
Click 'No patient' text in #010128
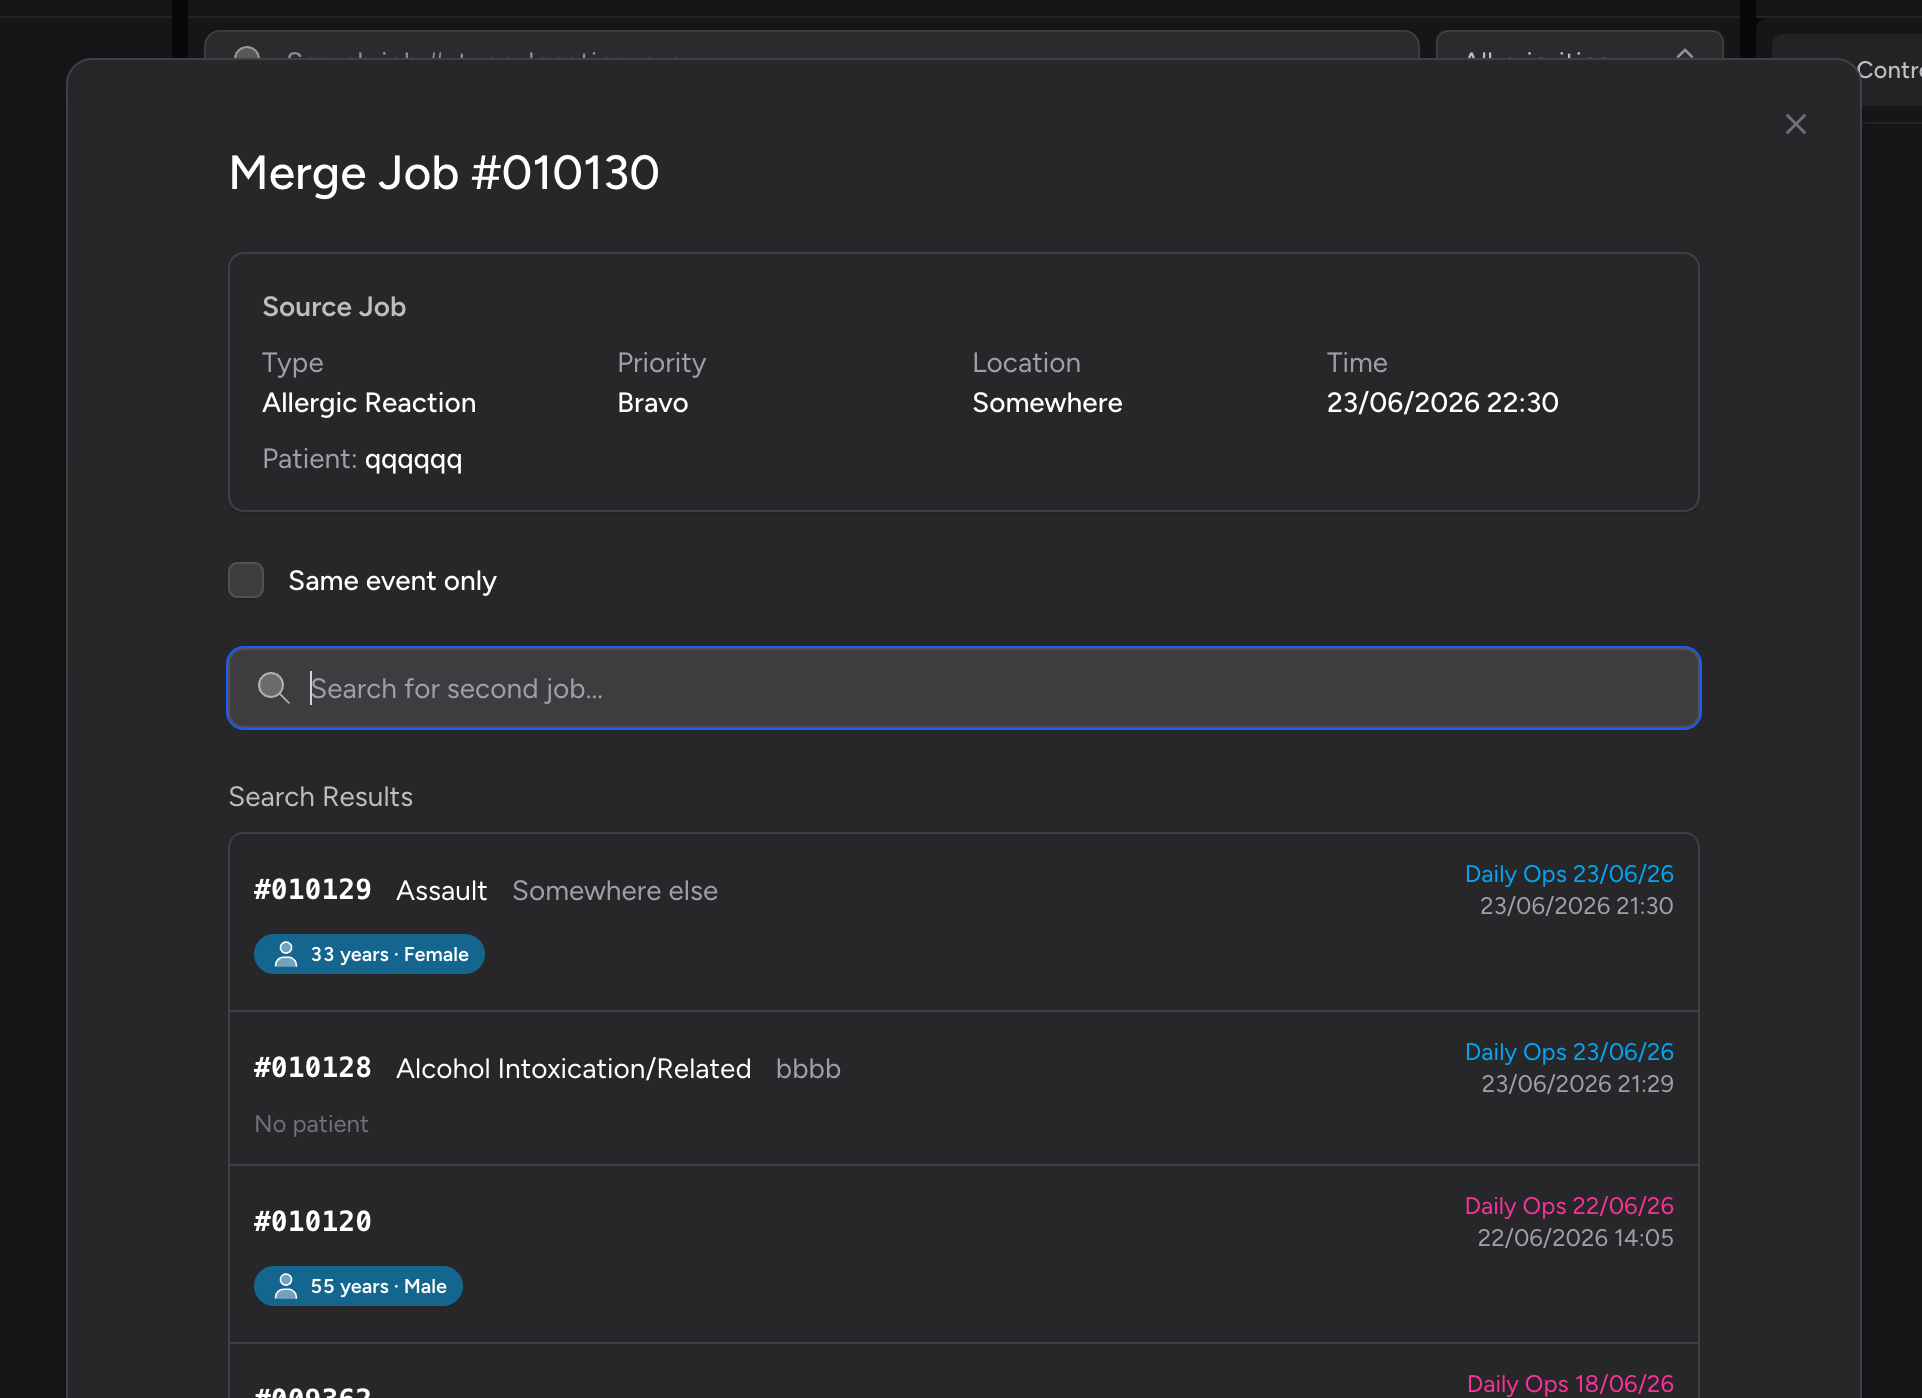[311, 1124]
